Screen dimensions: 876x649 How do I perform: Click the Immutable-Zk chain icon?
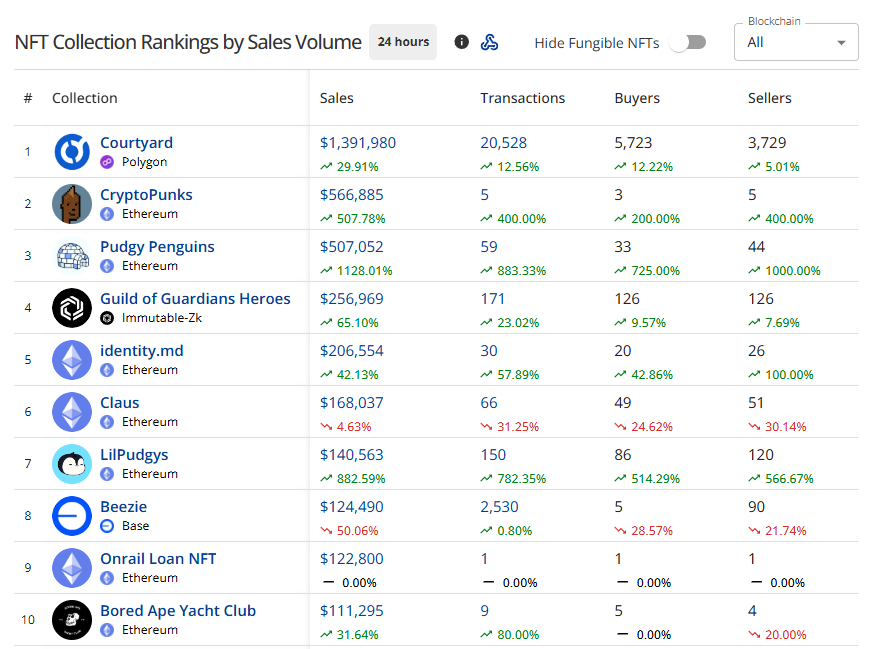click(107, 318)
